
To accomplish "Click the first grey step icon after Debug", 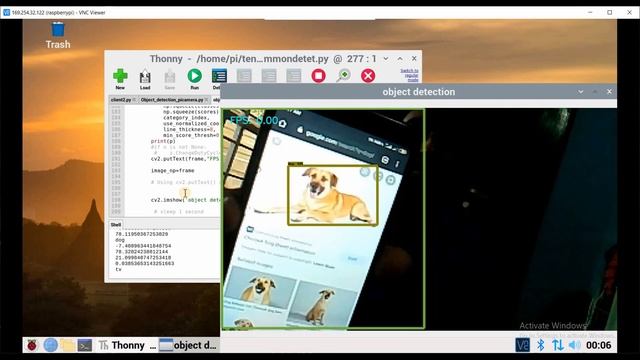I will coord(244,76).
